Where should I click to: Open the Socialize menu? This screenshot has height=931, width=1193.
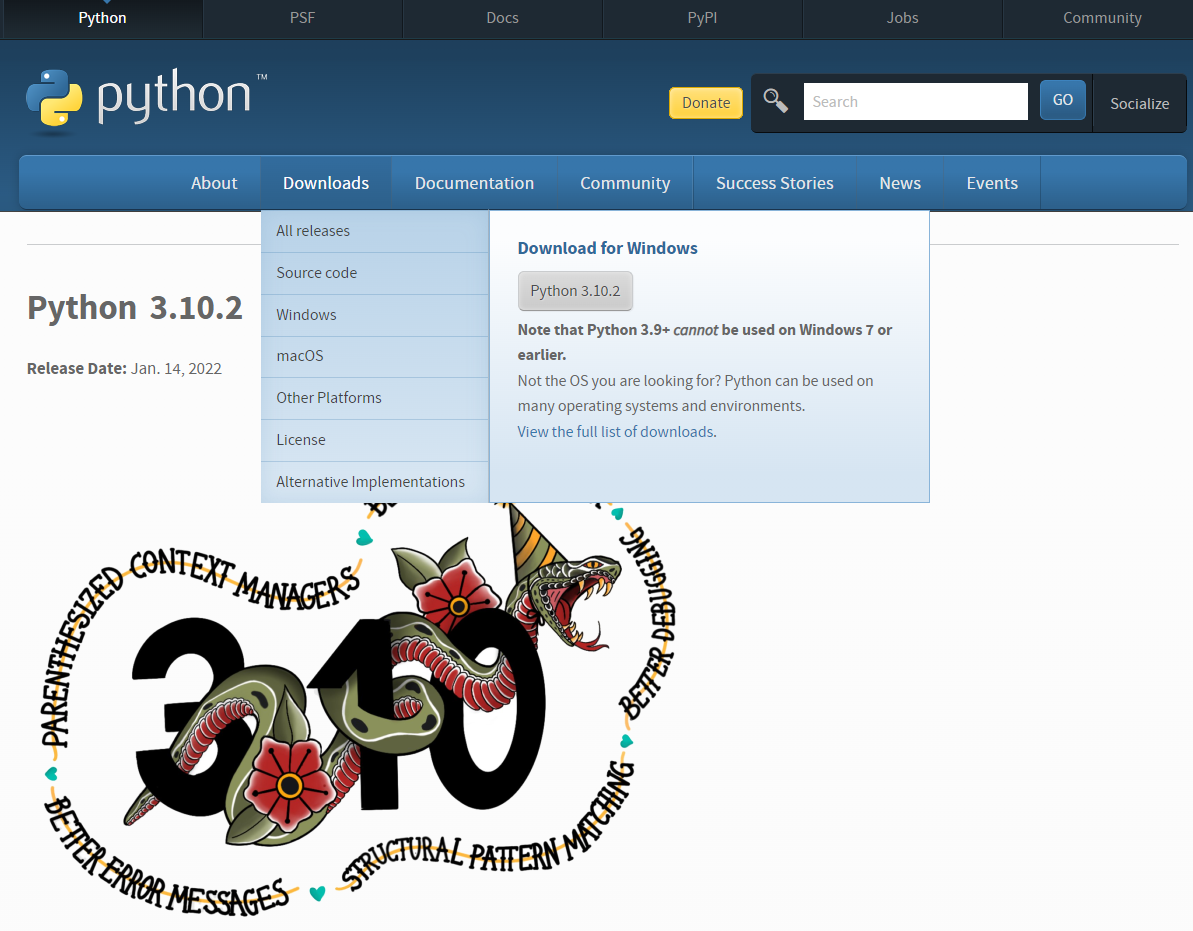coord(1139,103)
